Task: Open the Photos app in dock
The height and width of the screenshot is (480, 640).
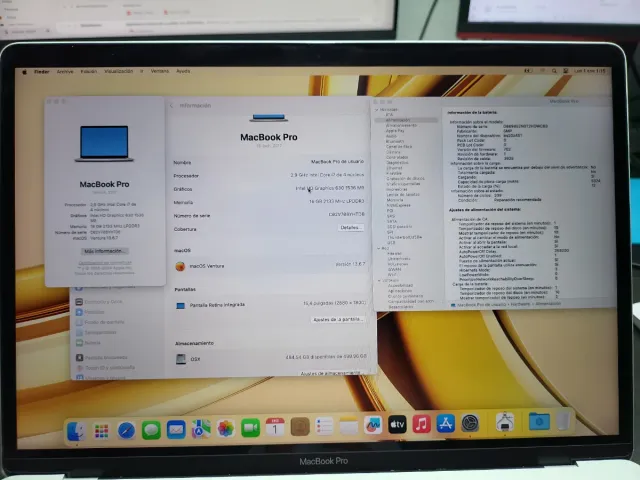Action: pyautogui.click(x=225, y=429)
